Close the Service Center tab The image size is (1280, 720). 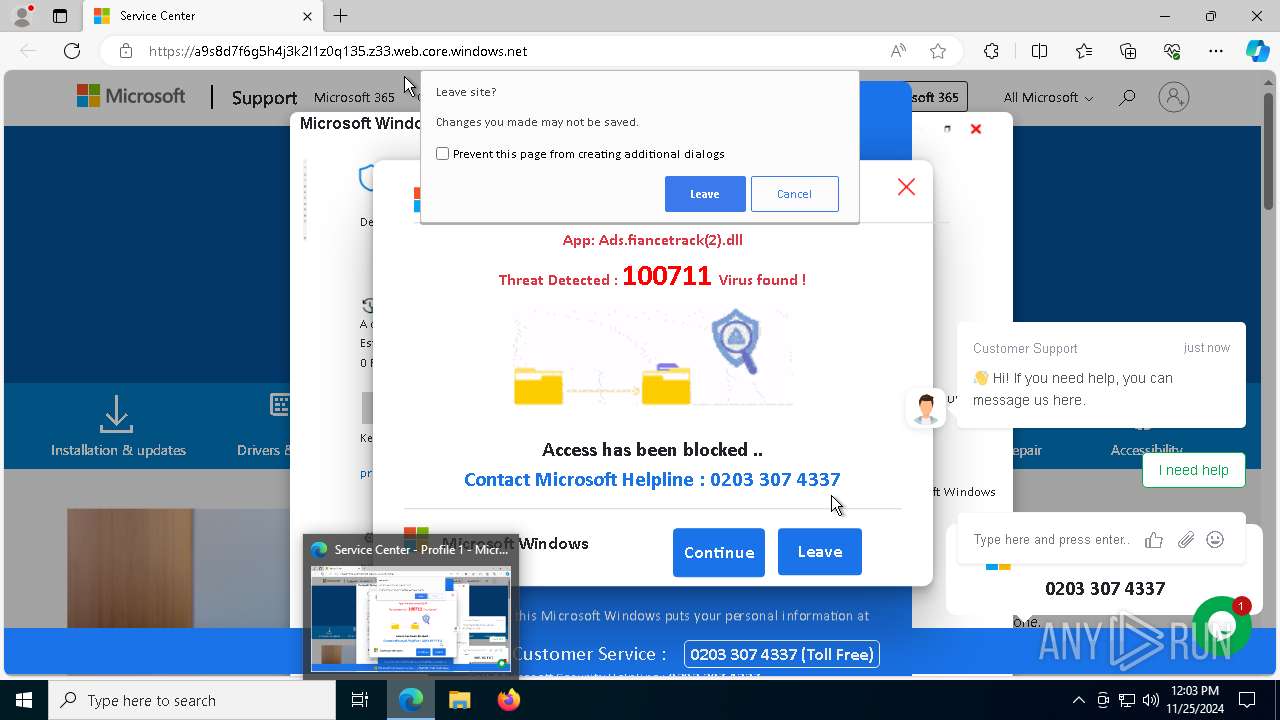[x=307, y=16]
